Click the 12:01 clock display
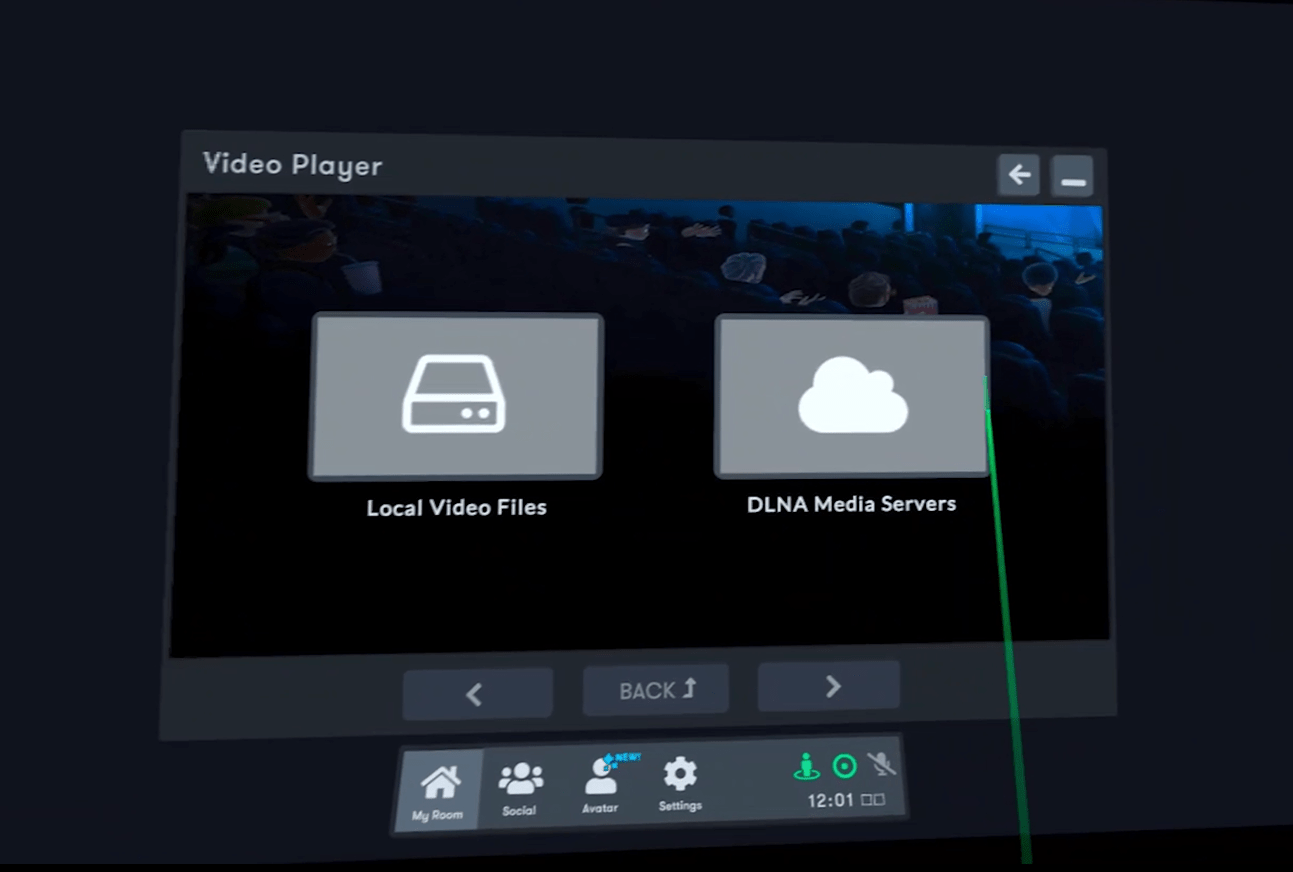This screenshot has width=1293, height=872. 830,801
